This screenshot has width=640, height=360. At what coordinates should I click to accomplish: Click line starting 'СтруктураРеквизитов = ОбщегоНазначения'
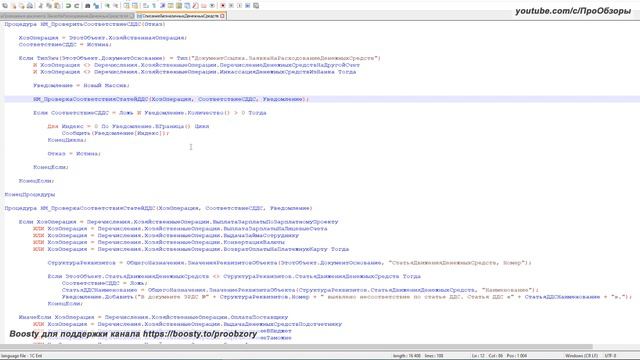(x=289, y=262)
